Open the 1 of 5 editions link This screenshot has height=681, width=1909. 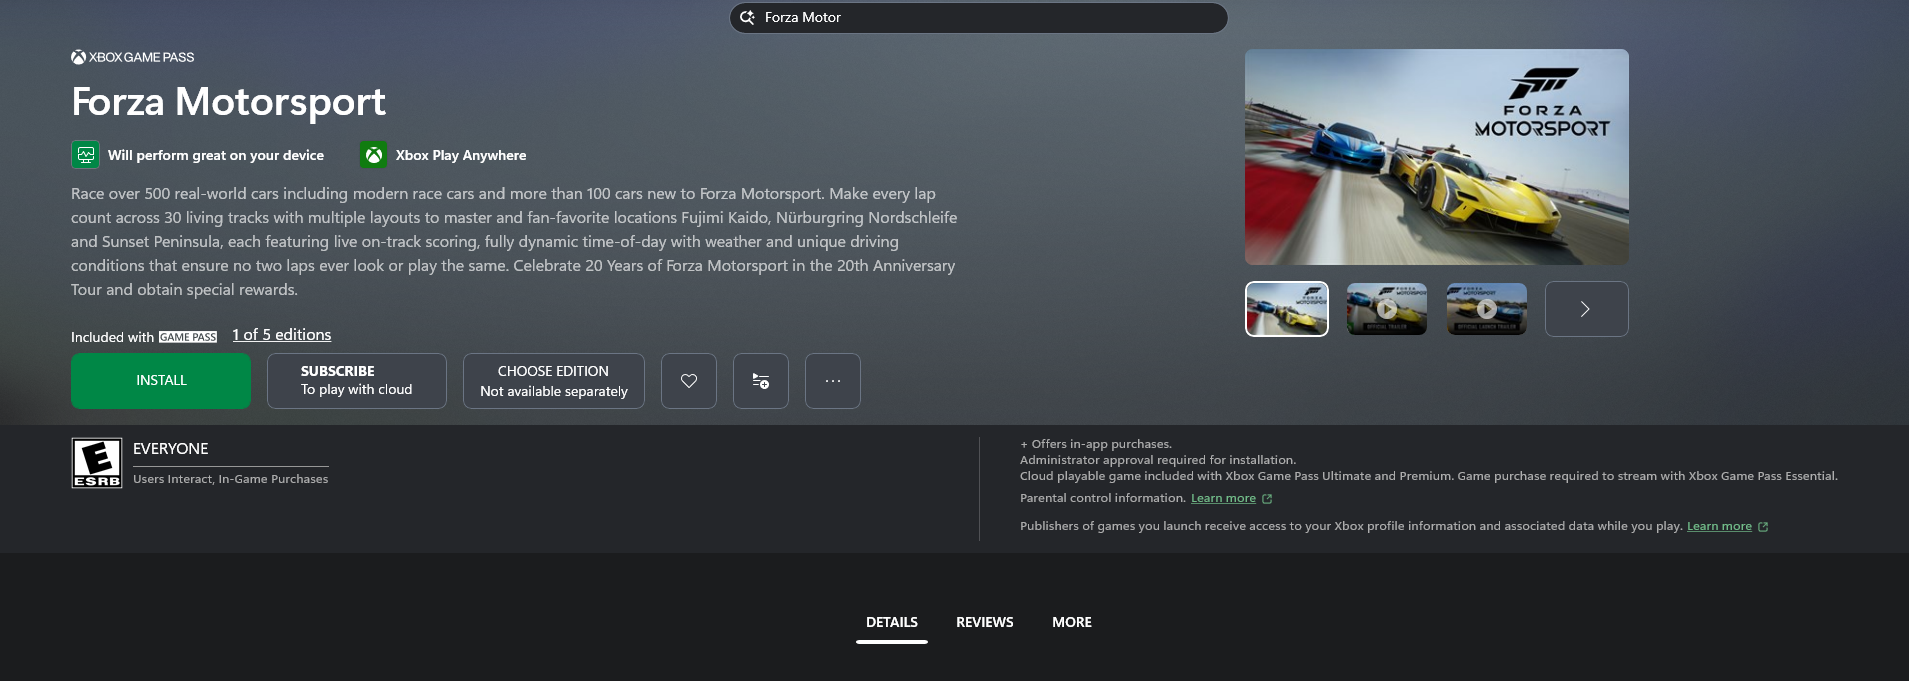(x=281, y=335)
